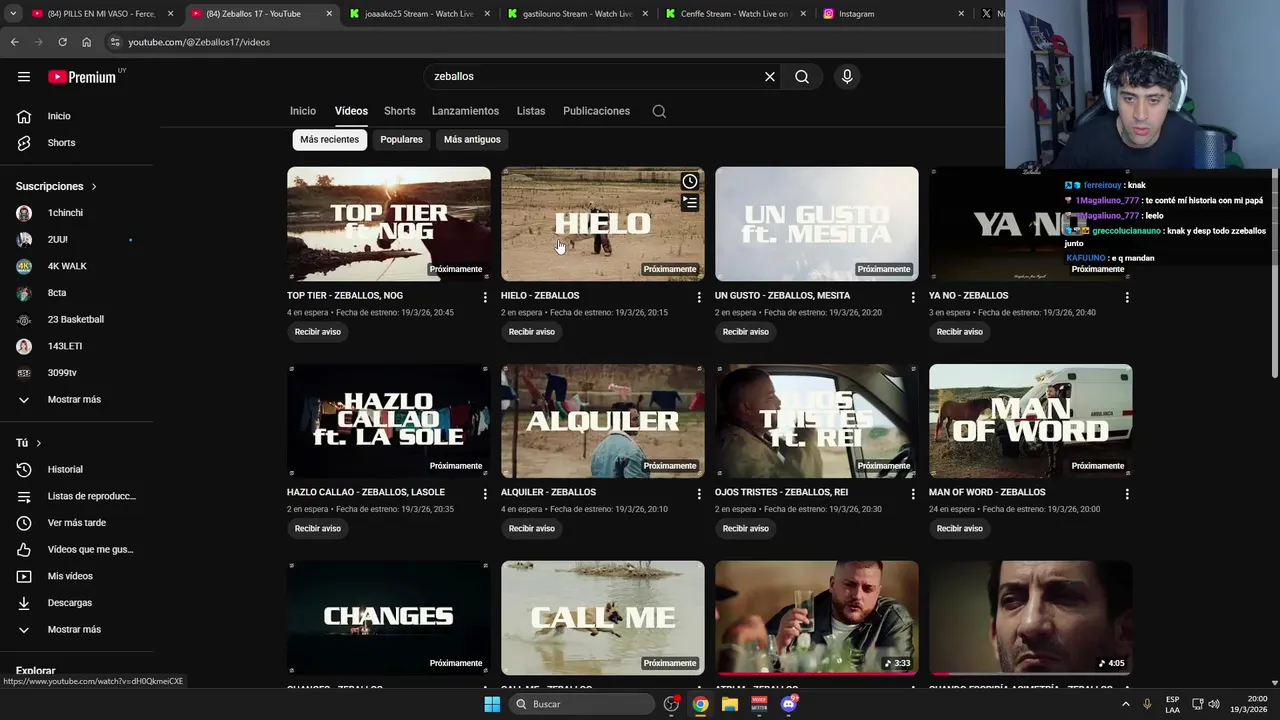
Task: Switch to the Lanzamientos channel tab
Action: [465, 111]
